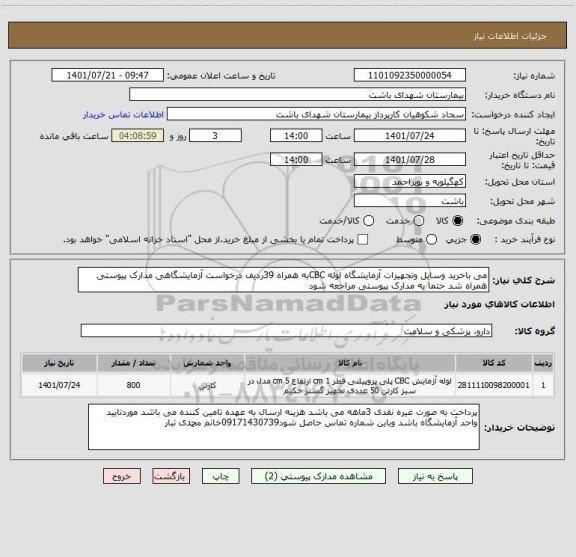This screenshot has width=576, height=557.
Task: Click the مشاهده مدارک پیوستی (2) button
Action: point(318,476)
